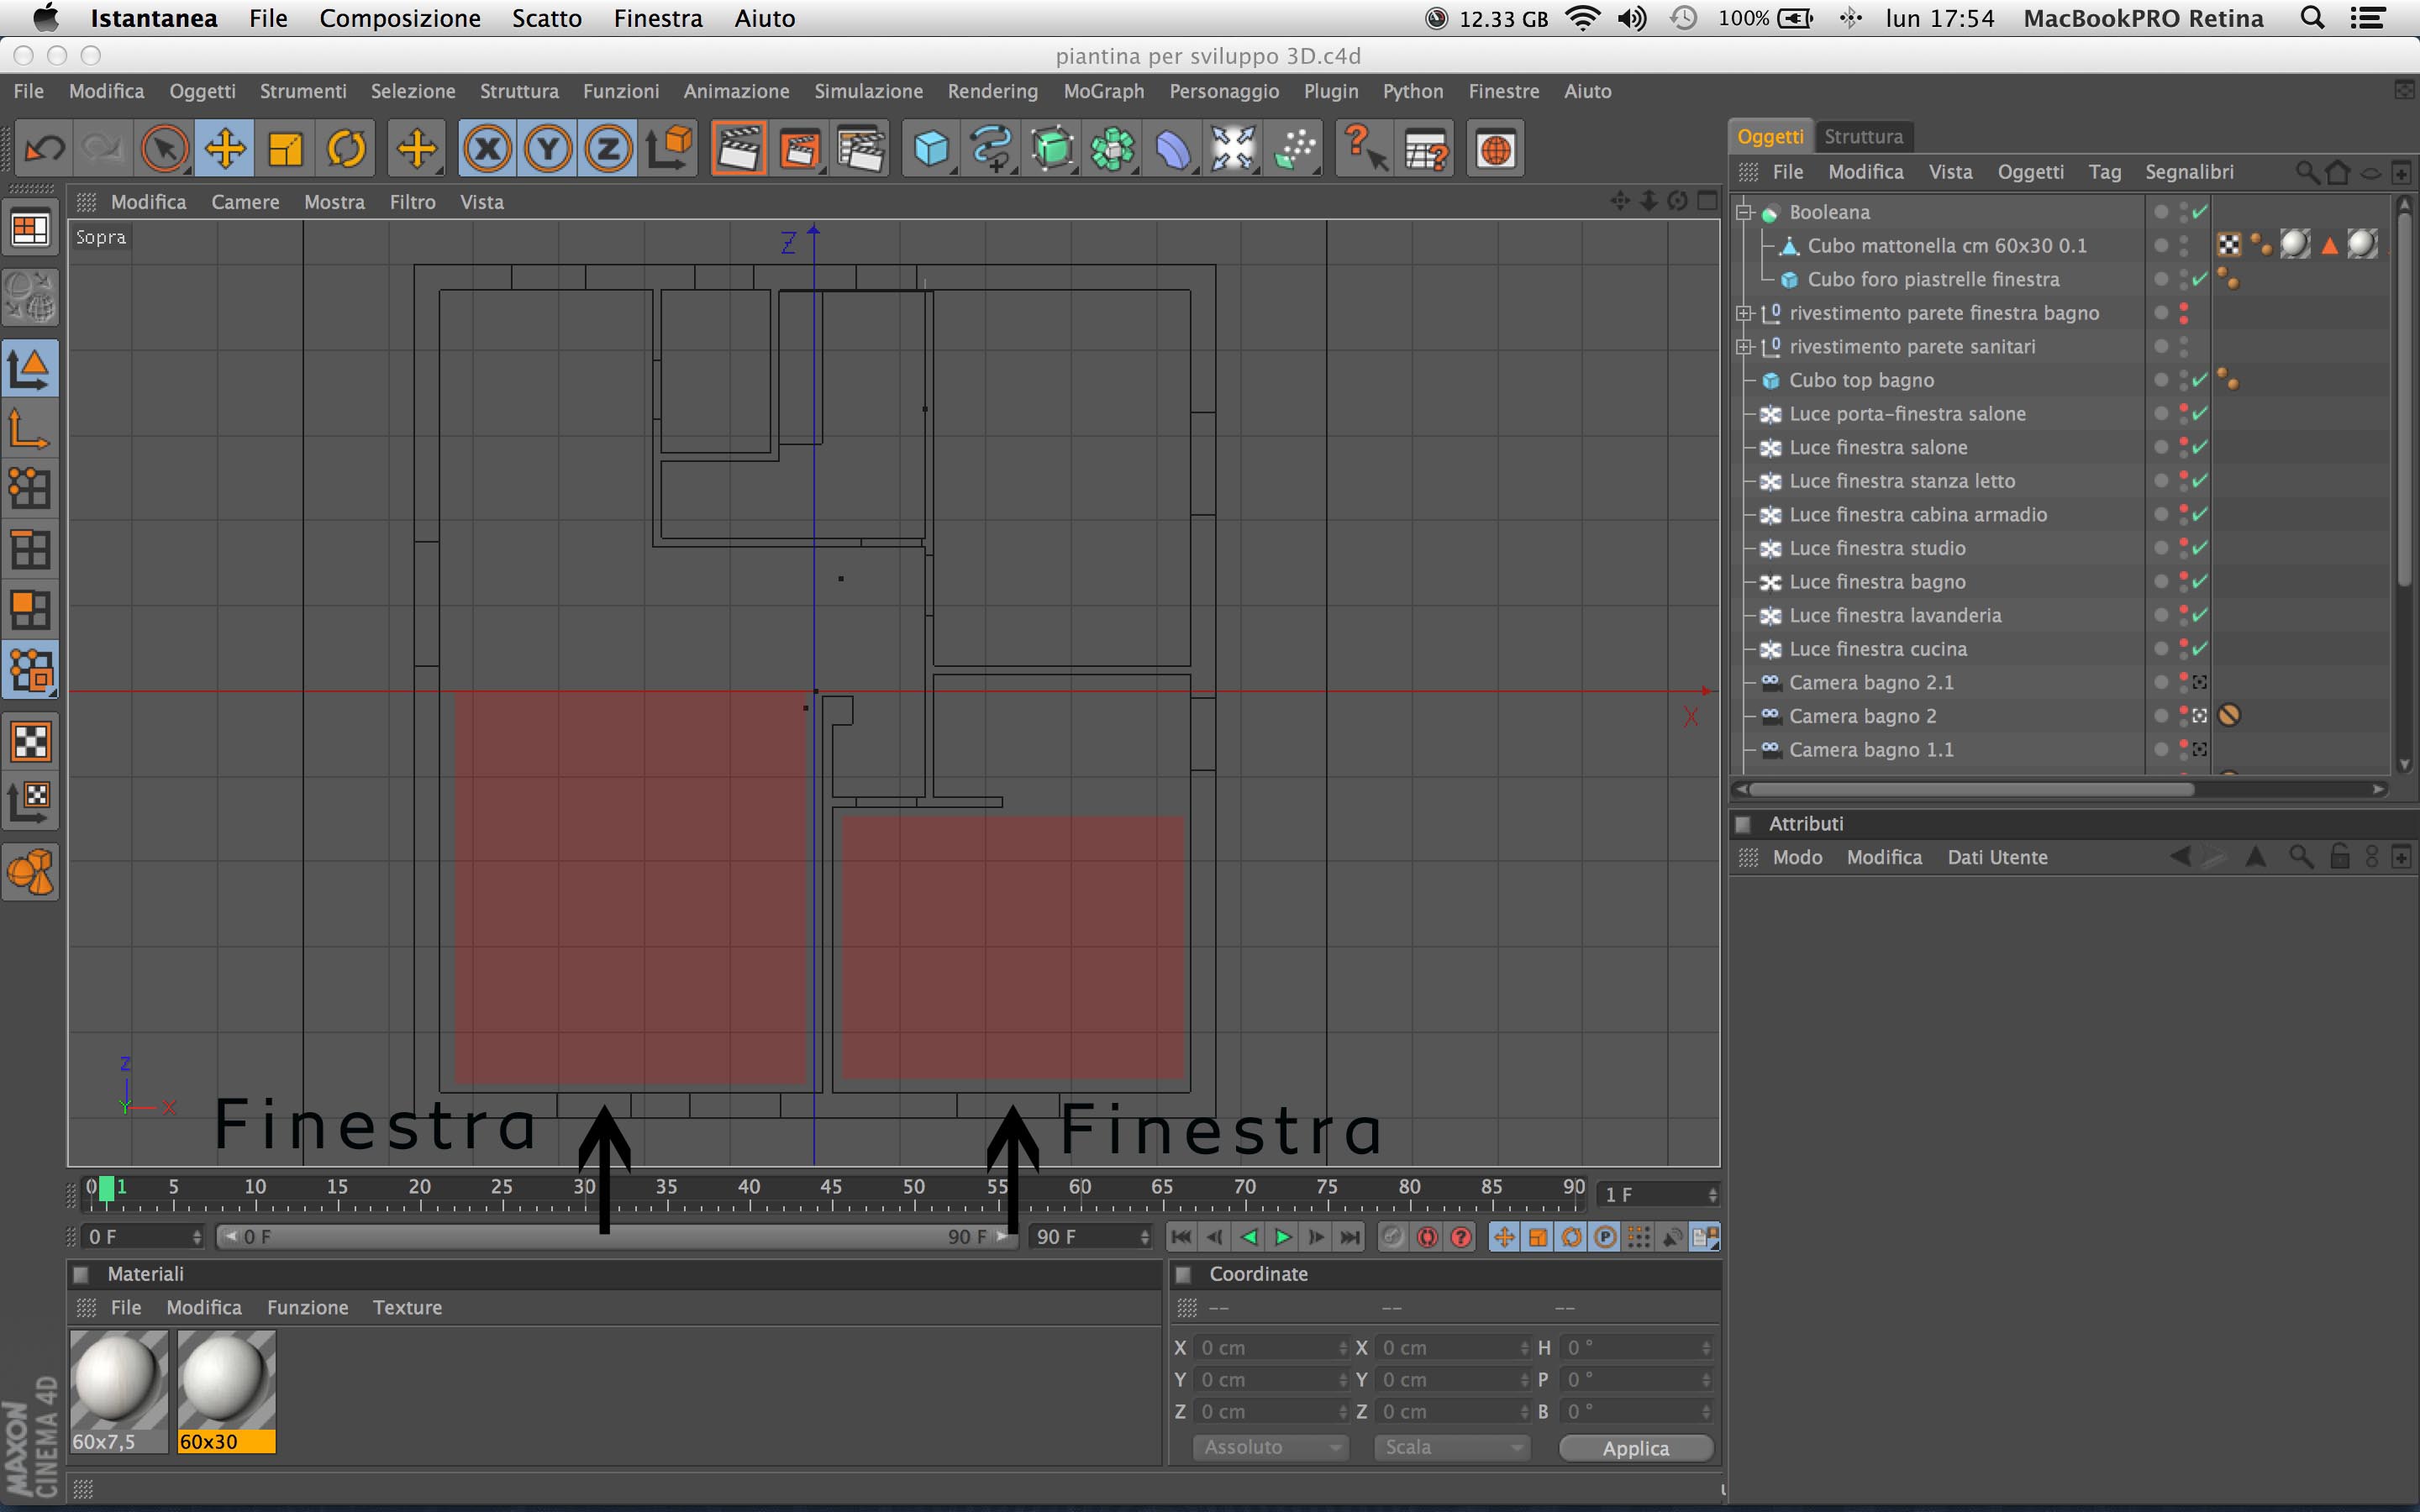Enable texture mode in the left toolbar
Viewport: 2420px width, 1512px height.
tap(30, 742)
